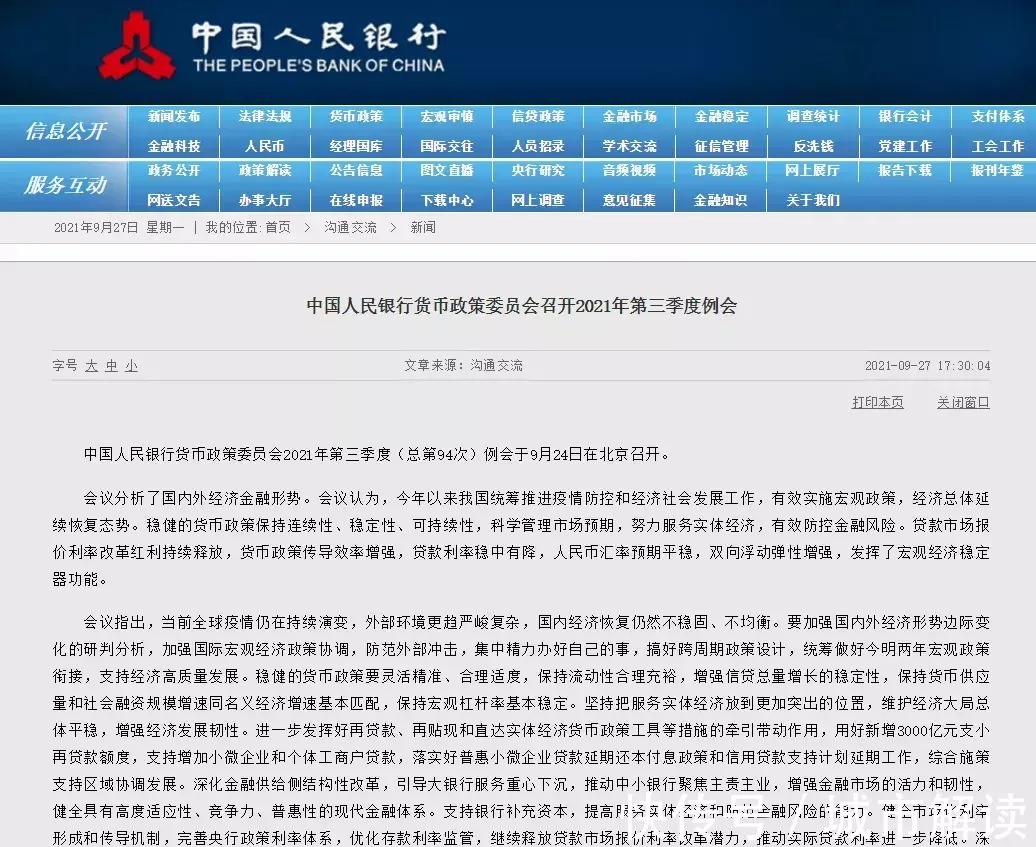This screenshot has width=1036, height=847.
Task: Navigate to 沟通交流 via the breadcrumb
Action: click(x=350, y=227)
